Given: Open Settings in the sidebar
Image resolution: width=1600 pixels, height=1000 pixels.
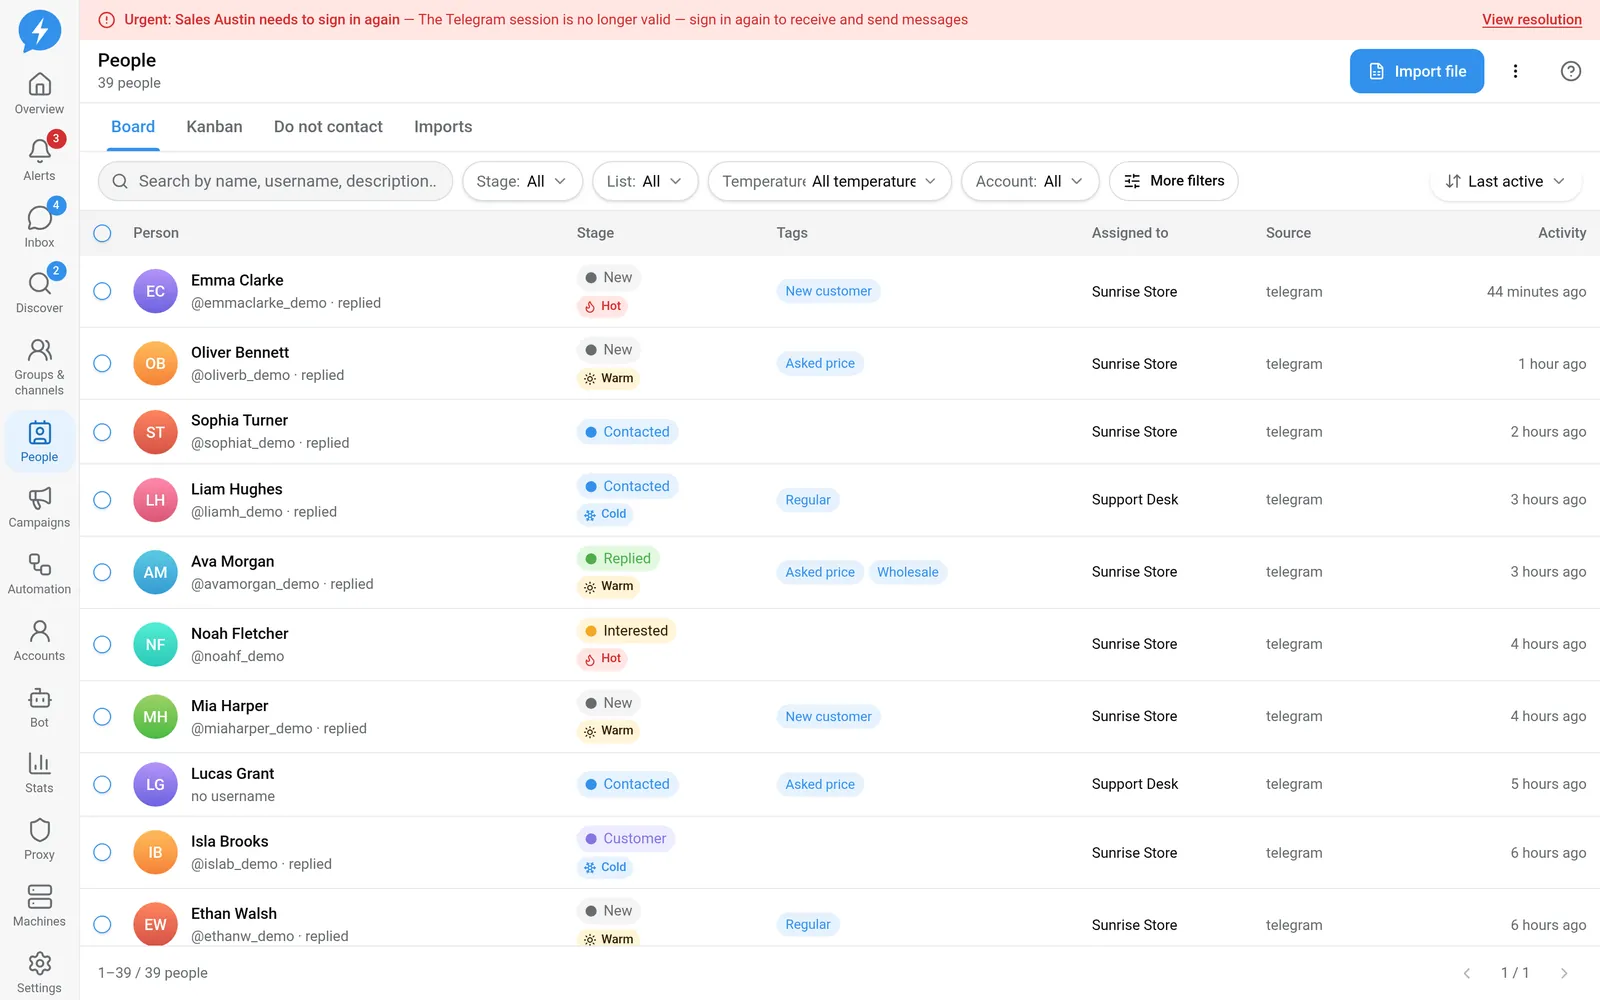Looking at the screenshot, I should (x=39, y=973).
